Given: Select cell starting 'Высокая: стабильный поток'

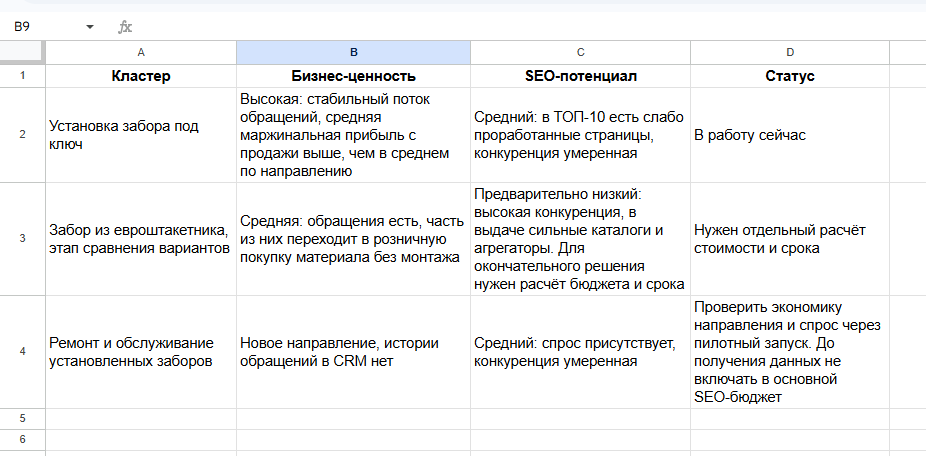Looking at the screenshot, I should (x=354, y=135).
